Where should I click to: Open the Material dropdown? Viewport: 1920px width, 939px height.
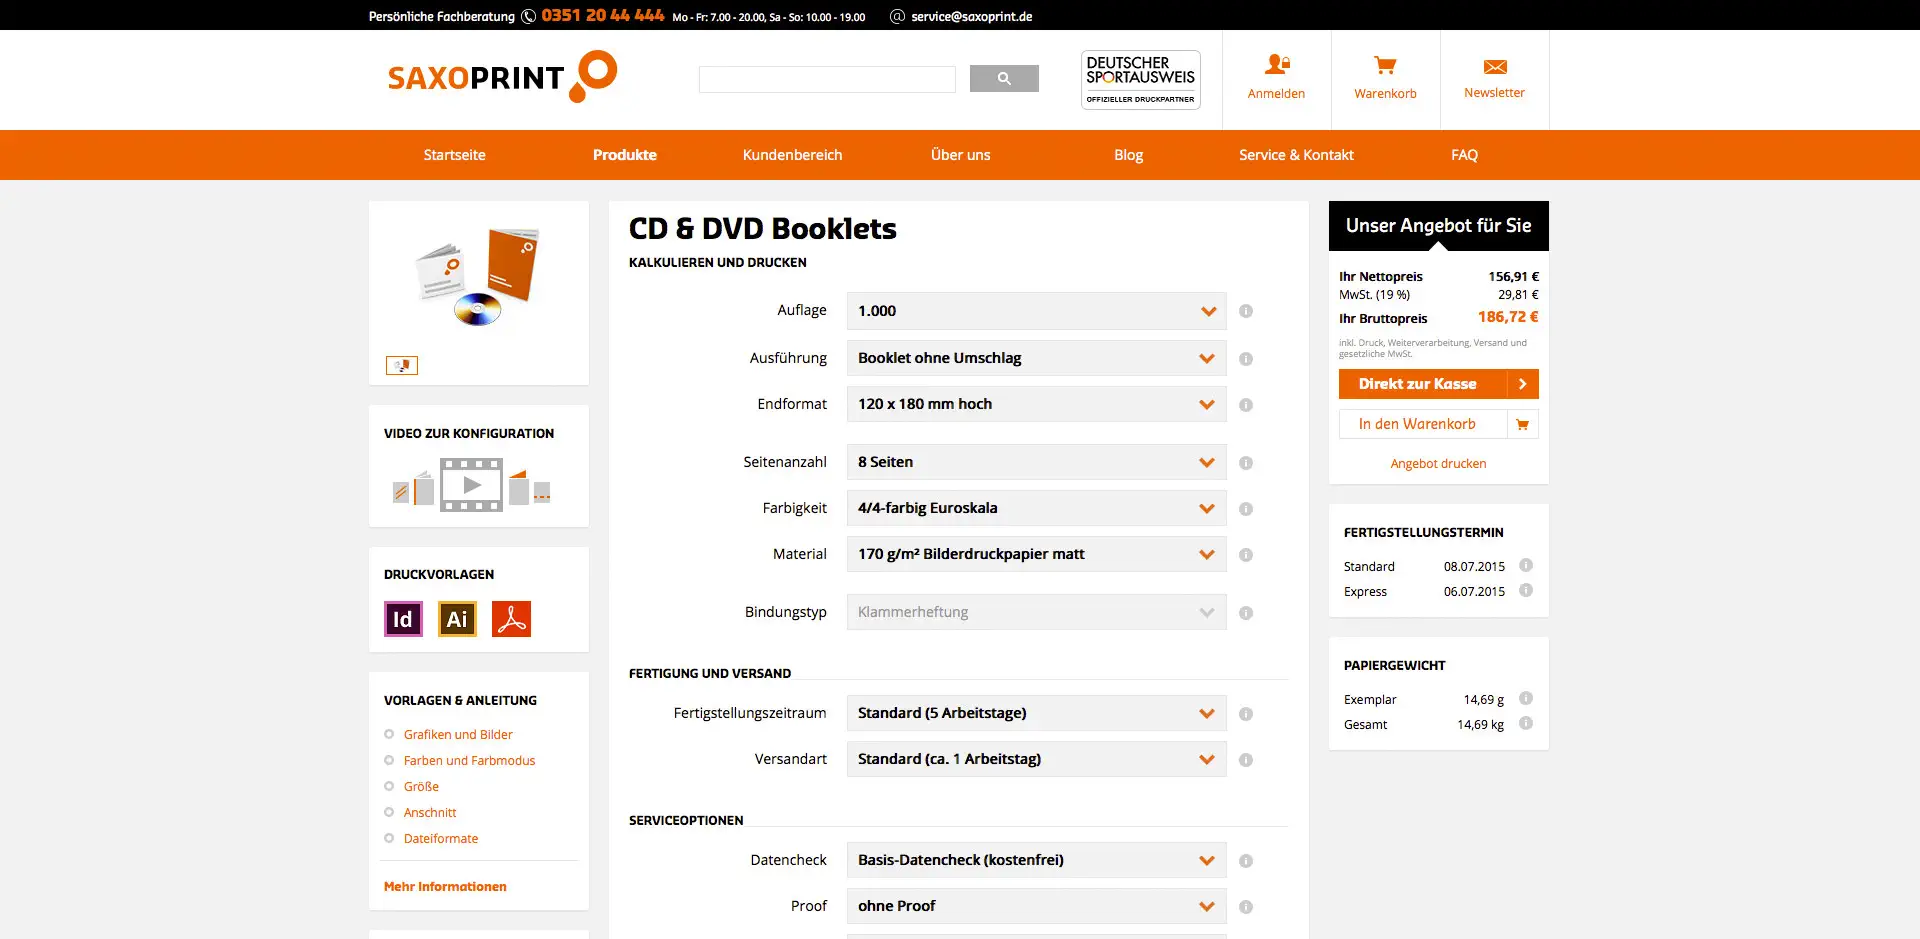point(1036,554)
